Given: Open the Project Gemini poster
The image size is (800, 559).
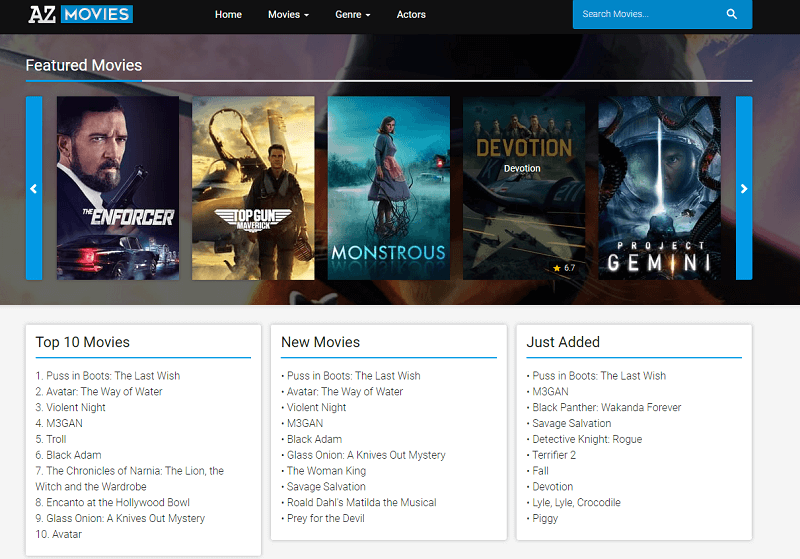Looking at the screenshot, I should click(x=659, y=188).
